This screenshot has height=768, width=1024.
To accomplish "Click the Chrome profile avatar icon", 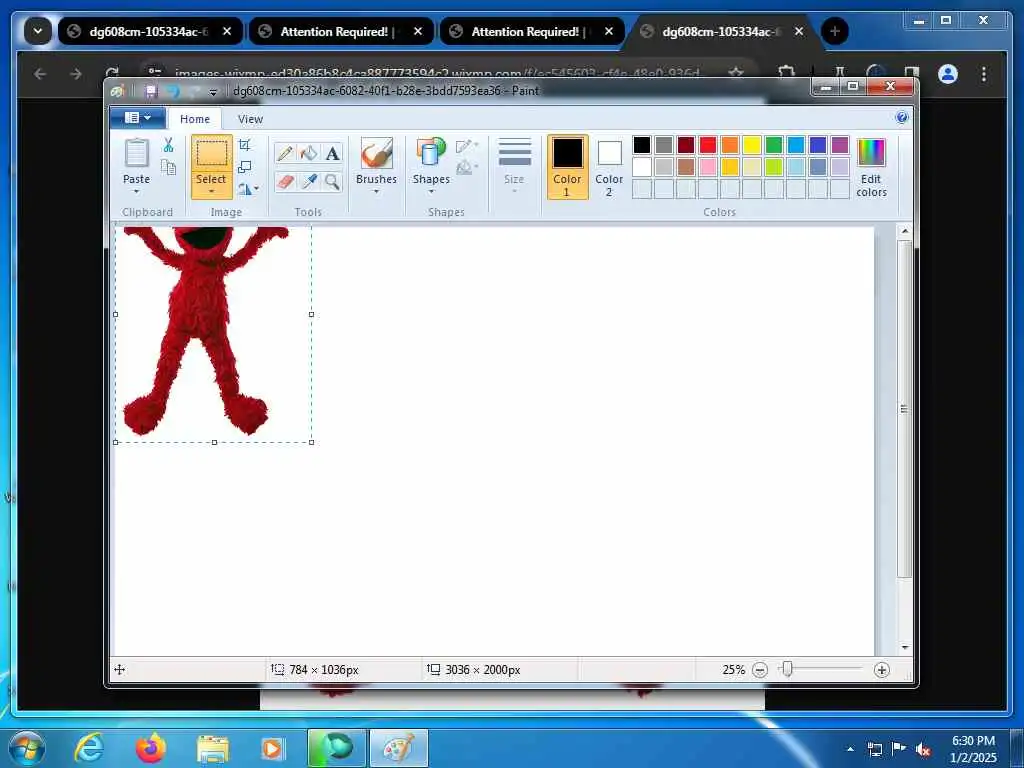I will pos(948,74).
